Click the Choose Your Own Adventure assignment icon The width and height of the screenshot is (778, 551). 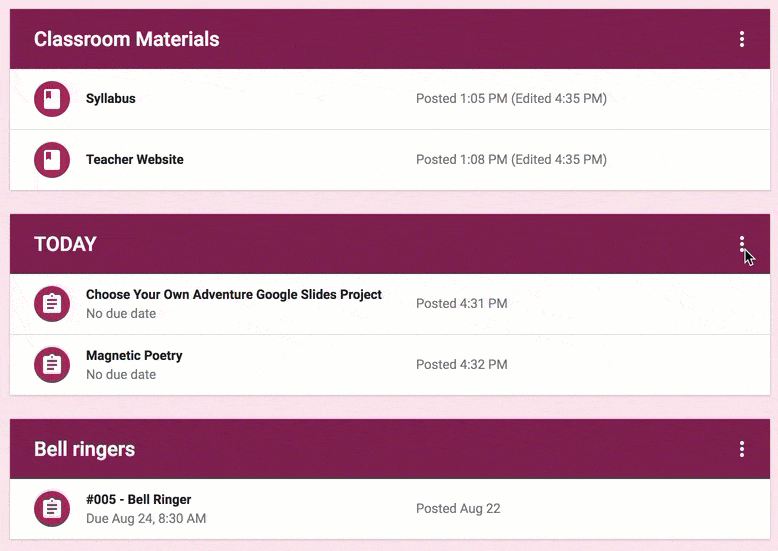(52, 303)
